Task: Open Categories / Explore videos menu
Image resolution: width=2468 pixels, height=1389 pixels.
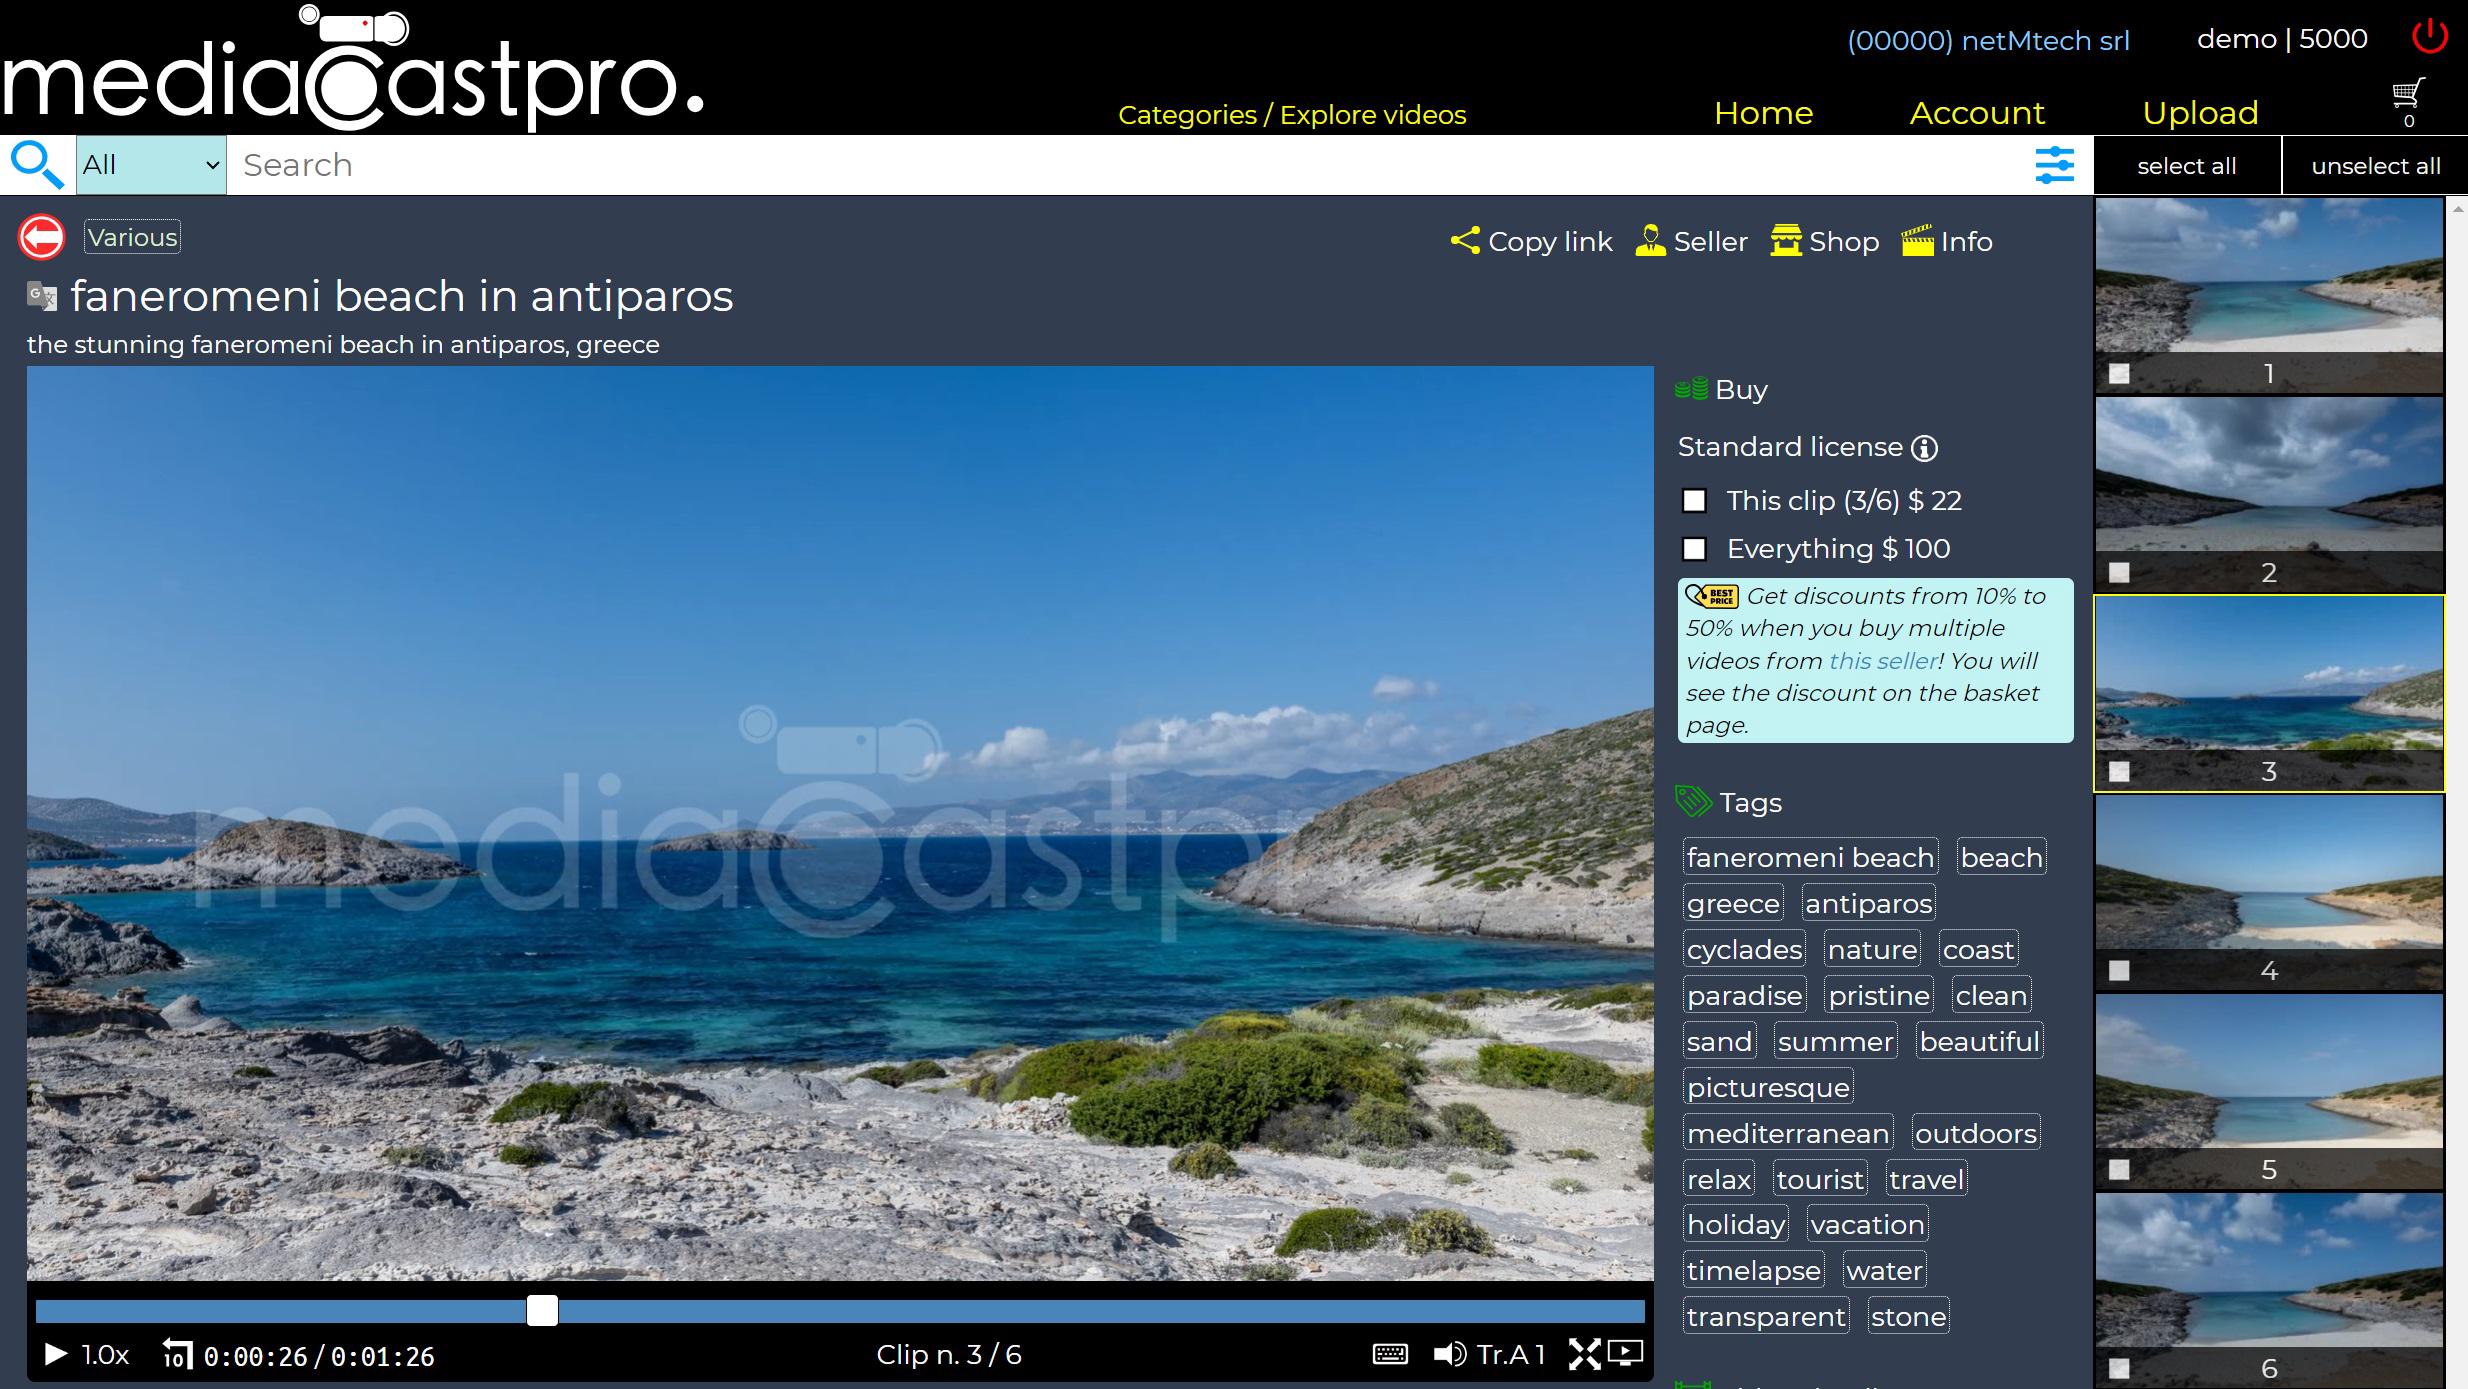Action: click(1291, 115)
